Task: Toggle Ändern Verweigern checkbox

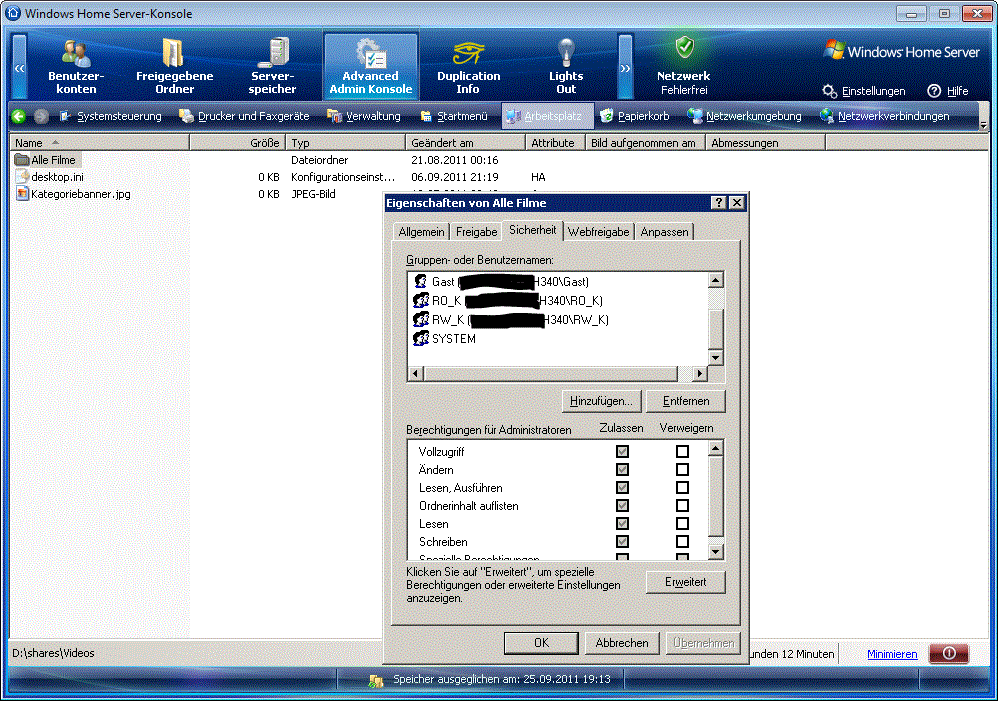Action: [682, 469]
